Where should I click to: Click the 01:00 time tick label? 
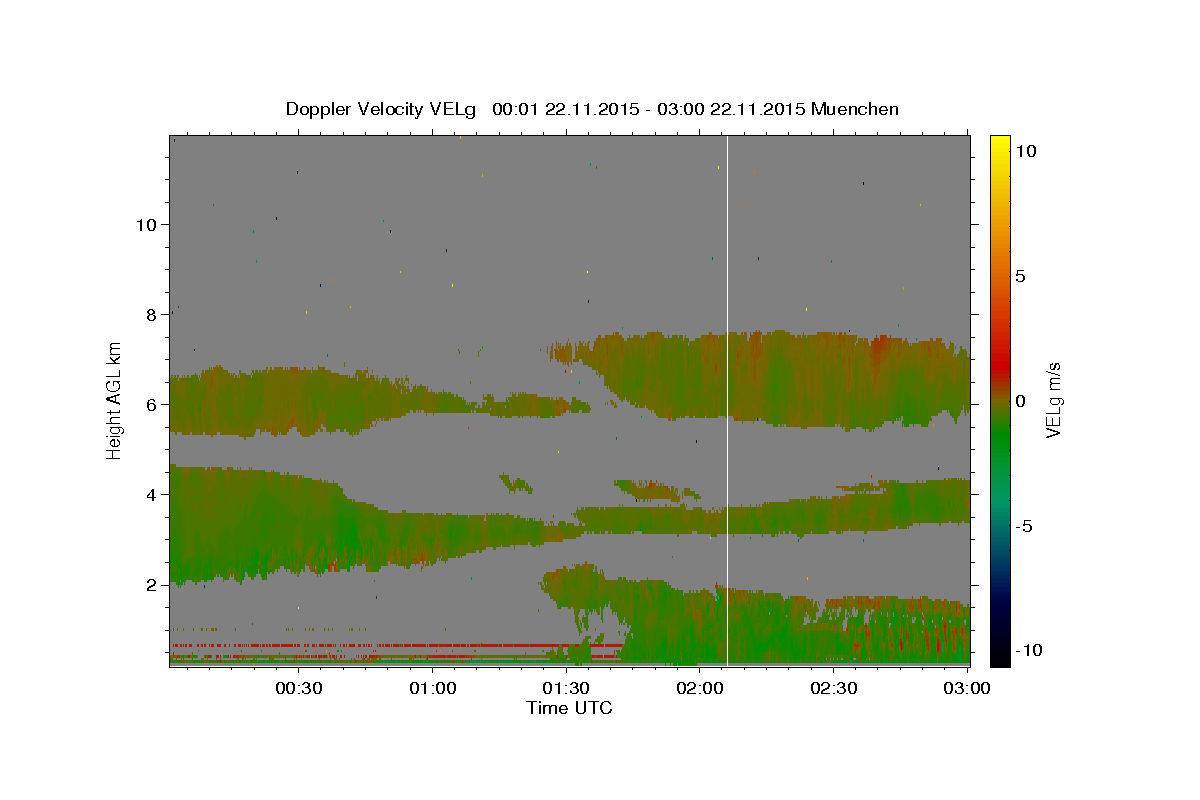[x=434, y=689]
